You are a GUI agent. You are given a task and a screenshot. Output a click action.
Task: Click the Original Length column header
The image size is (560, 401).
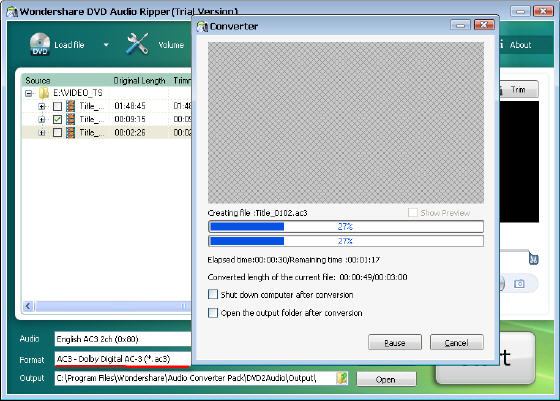pos(140,81)
